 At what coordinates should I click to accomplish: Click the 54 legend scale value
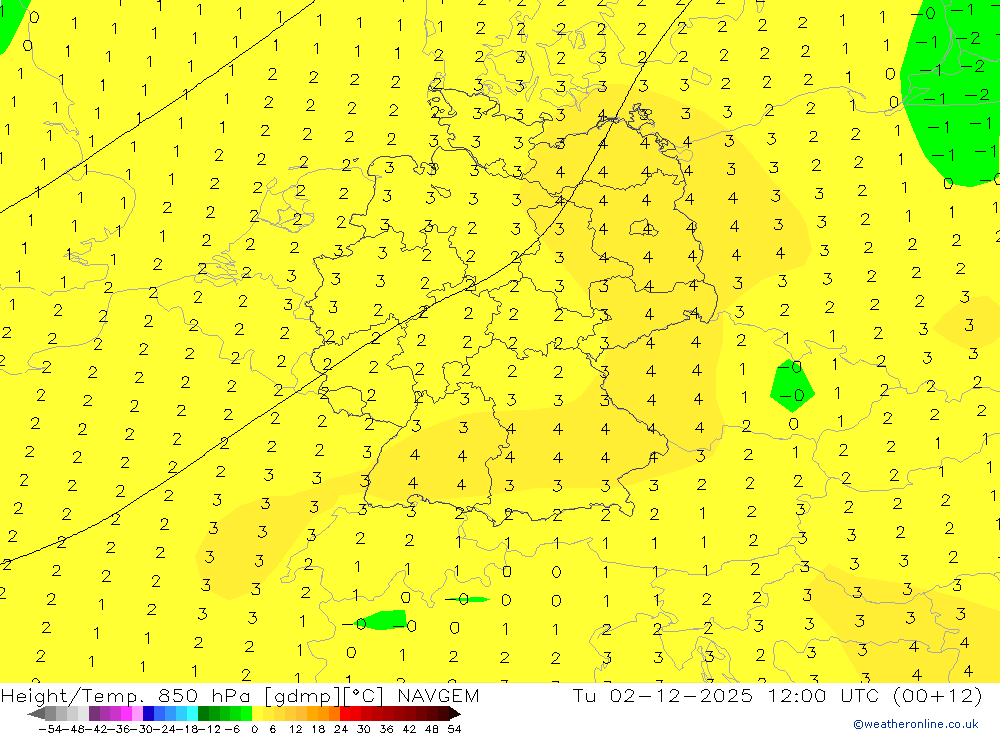pos(454,729)
